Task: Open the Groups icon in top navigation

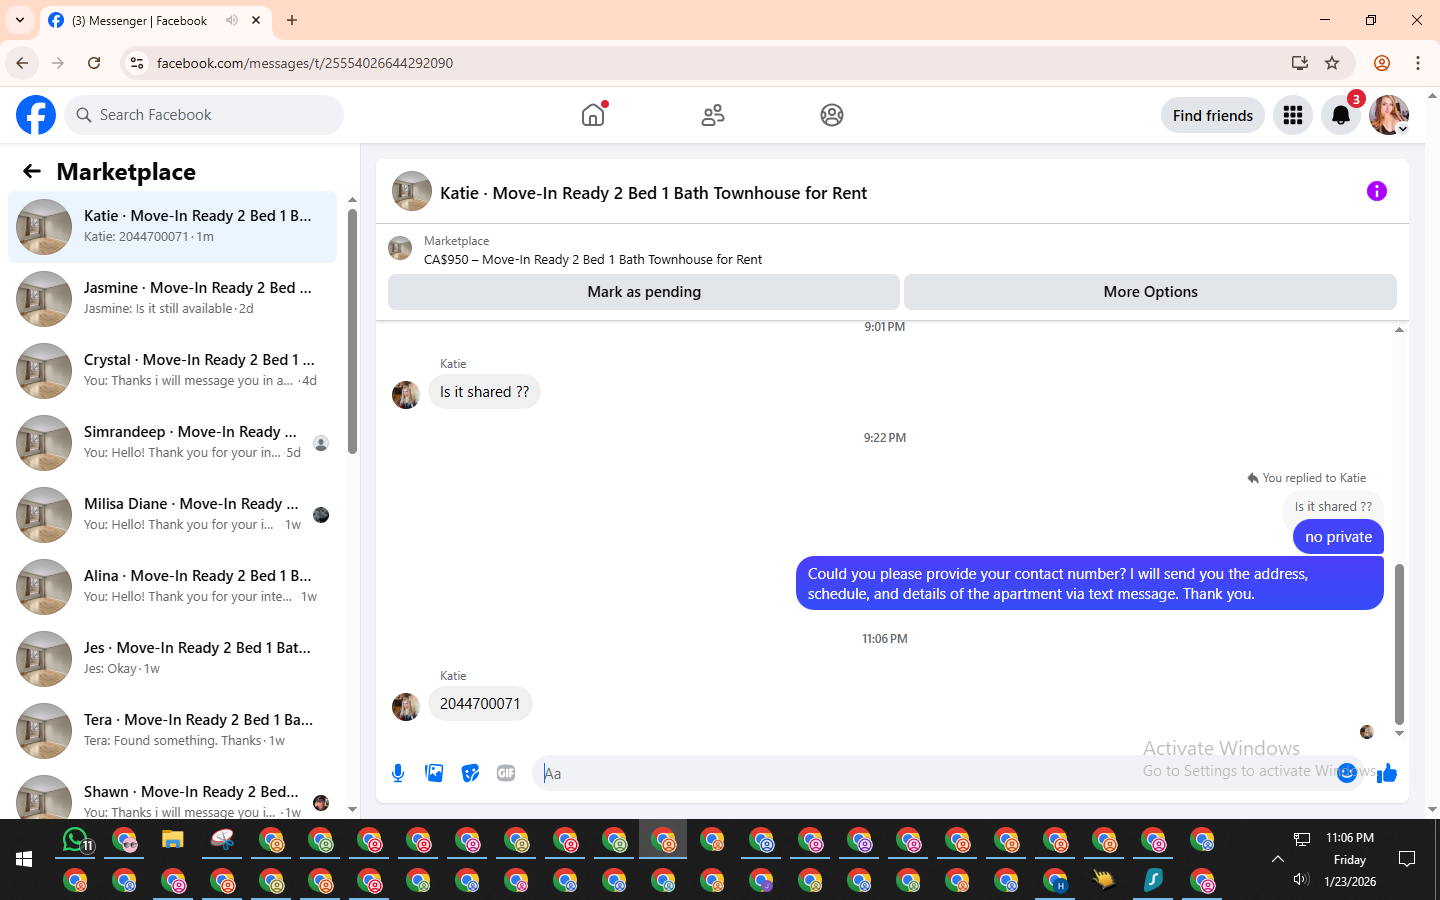Action: [832, 115]
